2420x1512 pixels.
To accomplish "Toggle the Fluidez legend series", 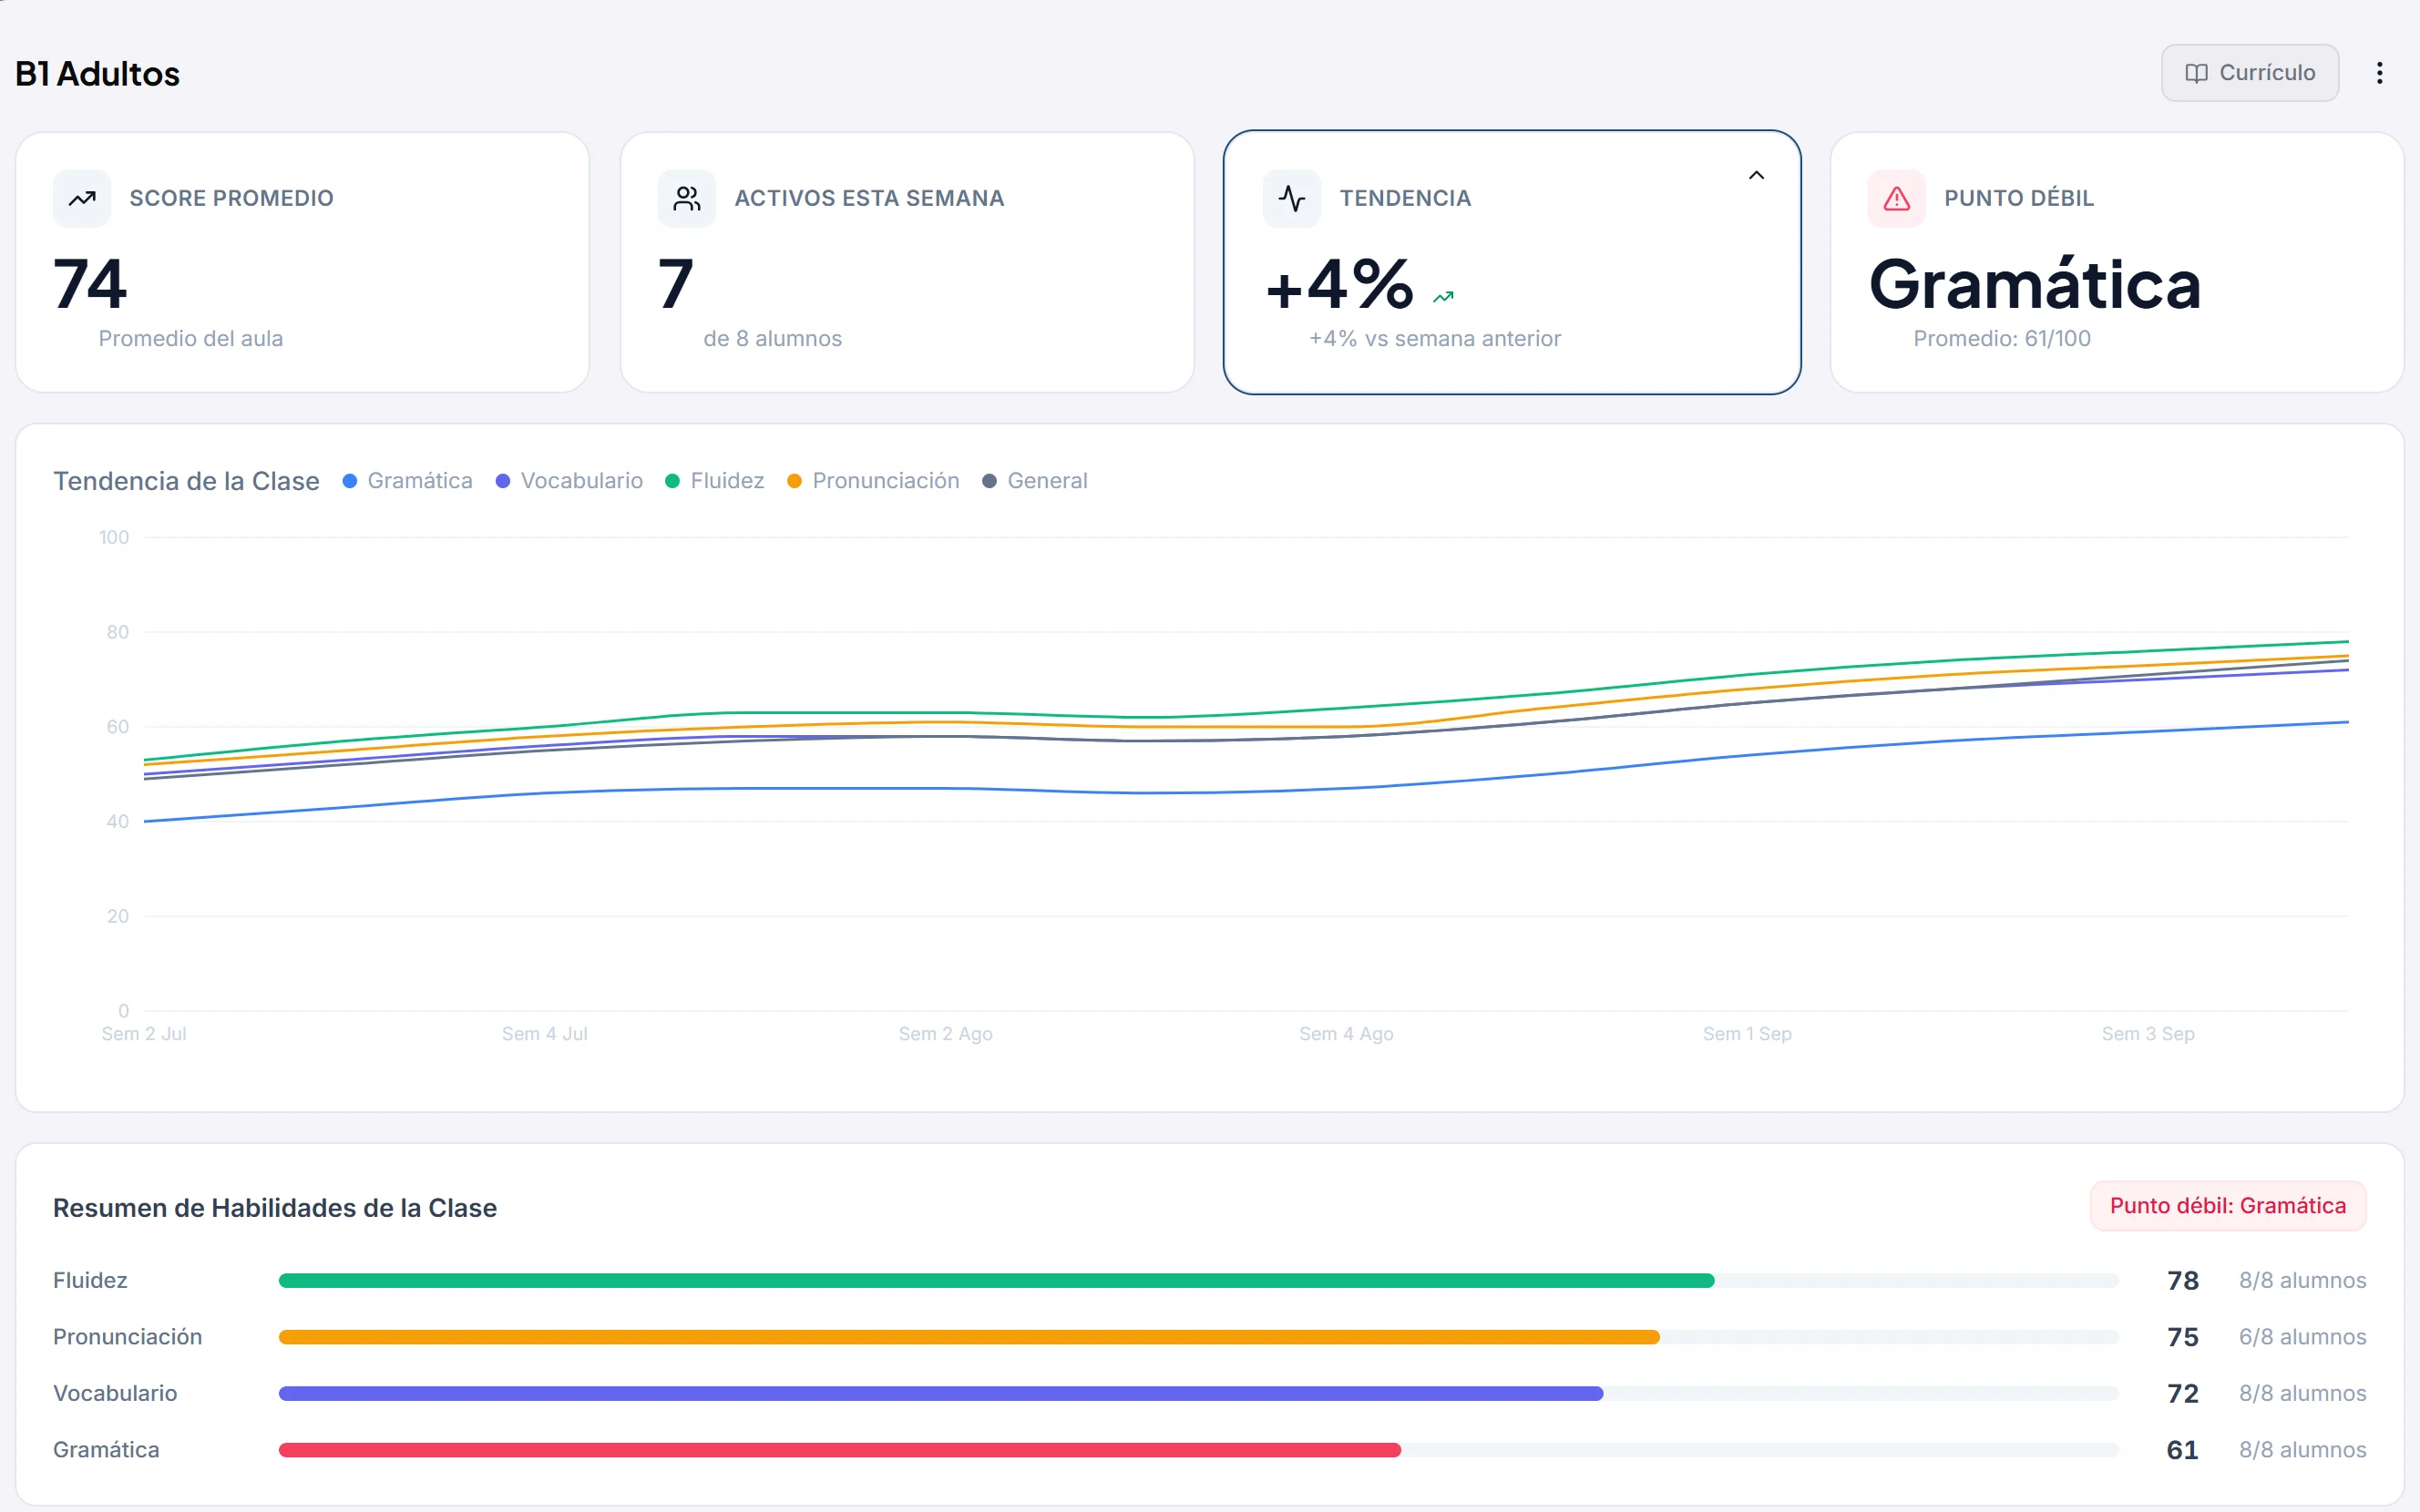I will (x=715, y=481).
